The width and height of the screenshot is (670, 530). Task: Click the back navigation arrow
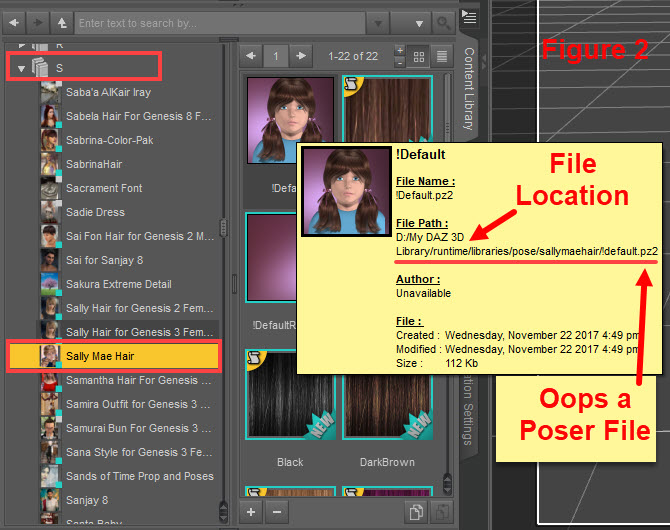(13, 22)
